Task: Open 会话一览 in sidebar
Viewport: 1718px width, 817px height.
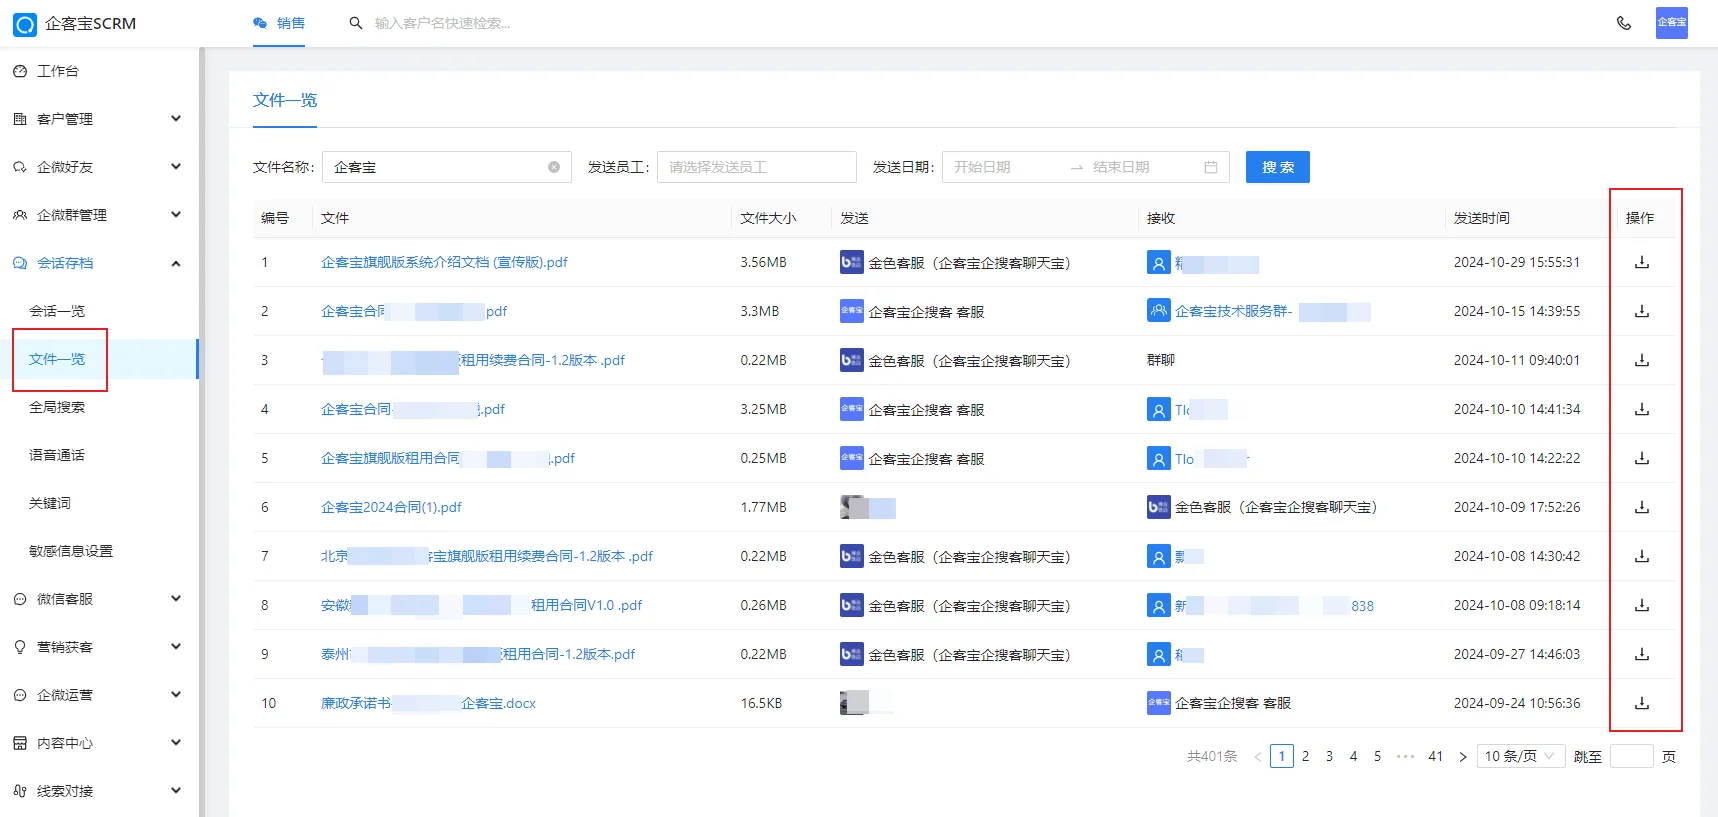Action: coord(57,311)
